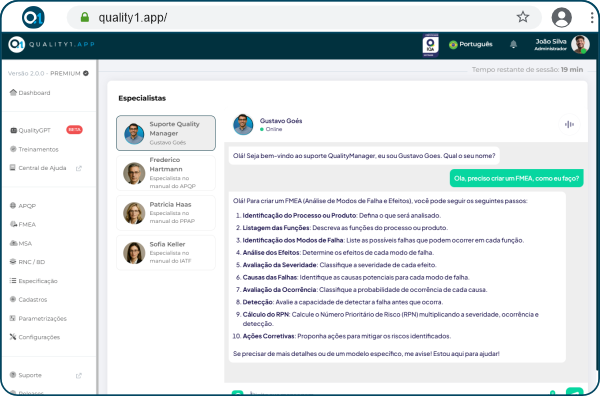Select Frederico Hartmann APQP specialist
600x396 pixels.
coord(166,173)
